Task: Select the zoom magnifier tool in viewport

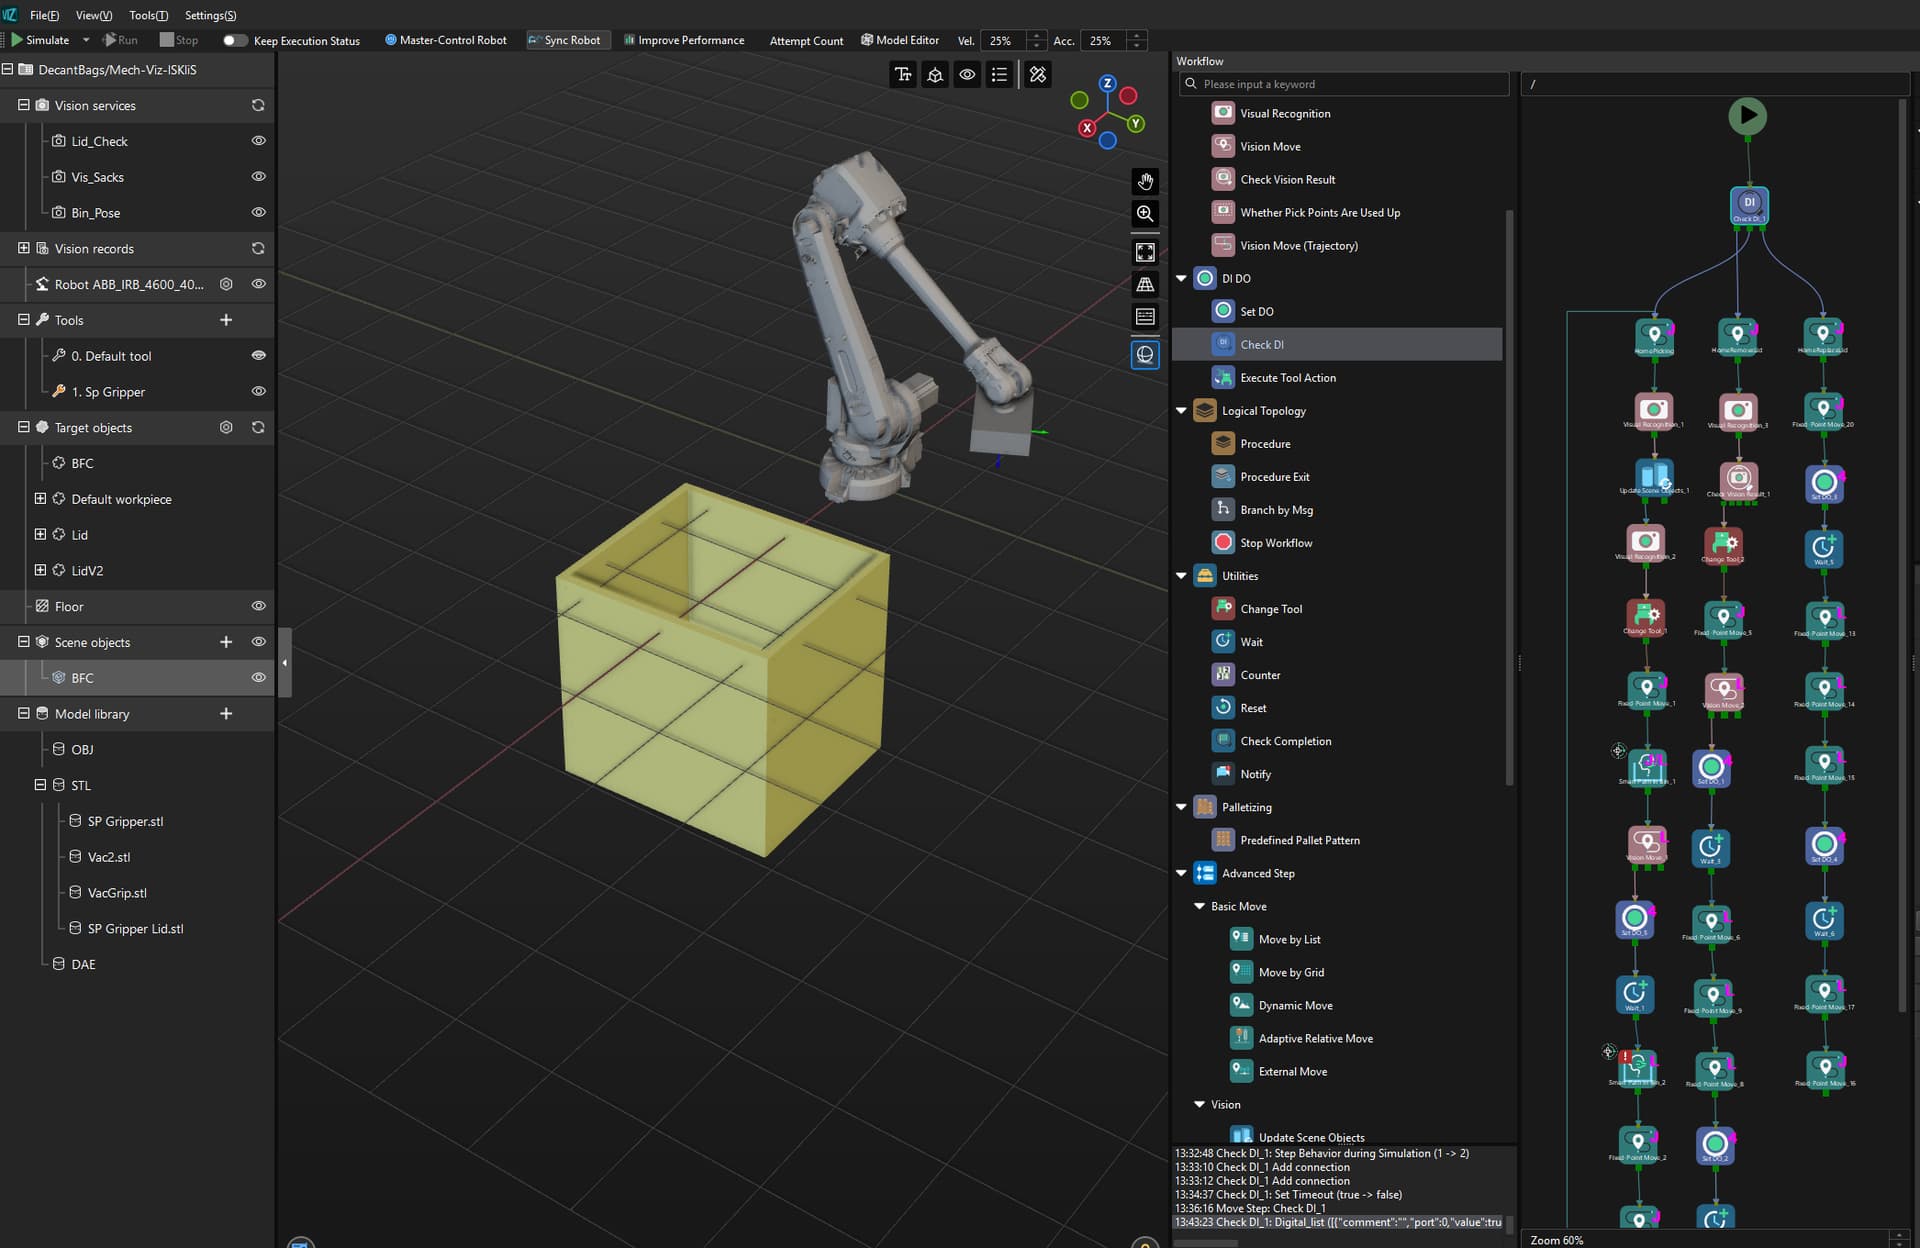Action: (1145, 213)
